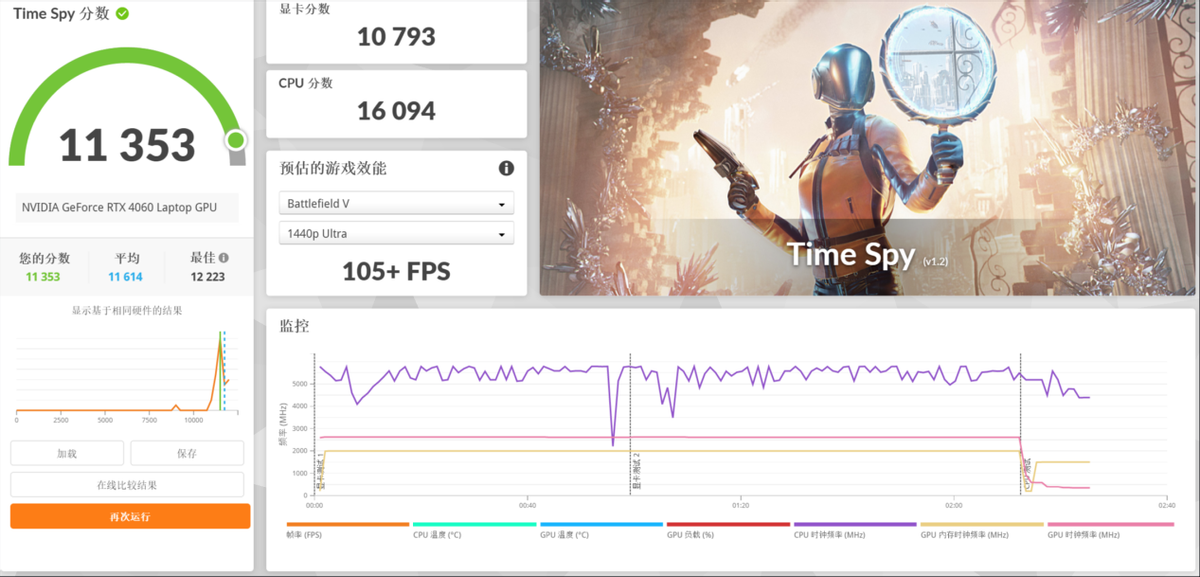The height and width of the screenshot is (577, 1200).
Task: Toggle the GPU 负载 (%) legend series
Action: pos(728,524)
